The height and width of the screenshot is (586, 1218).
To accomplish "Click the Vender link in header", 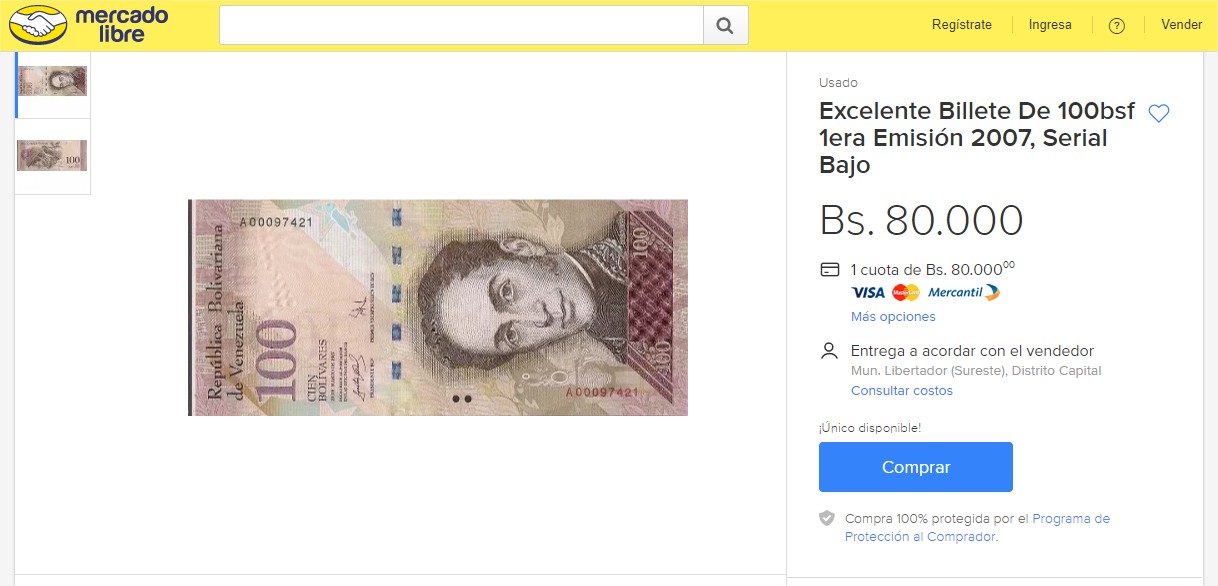I will click(1181, 25).
